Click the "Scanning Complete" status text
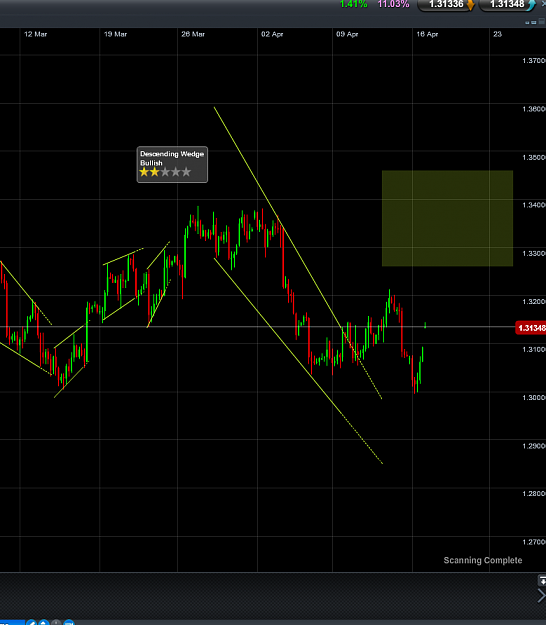This screenshot has width=546, height=625. (x=483, y=560)
